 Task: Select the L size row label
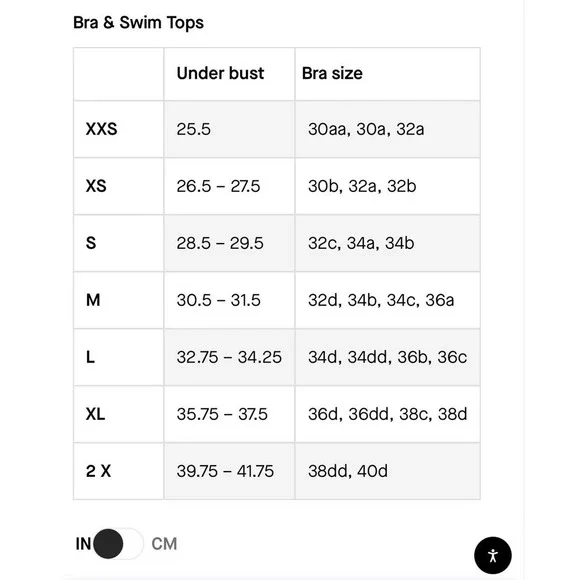90,357
